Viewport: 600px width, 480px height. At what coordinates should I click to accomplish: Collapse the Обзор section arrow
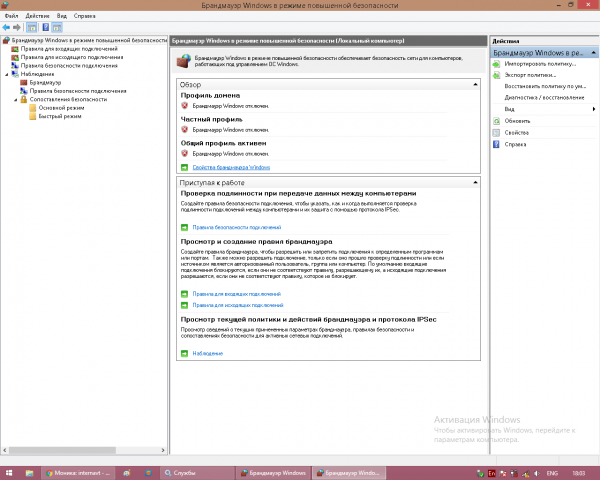475,84
